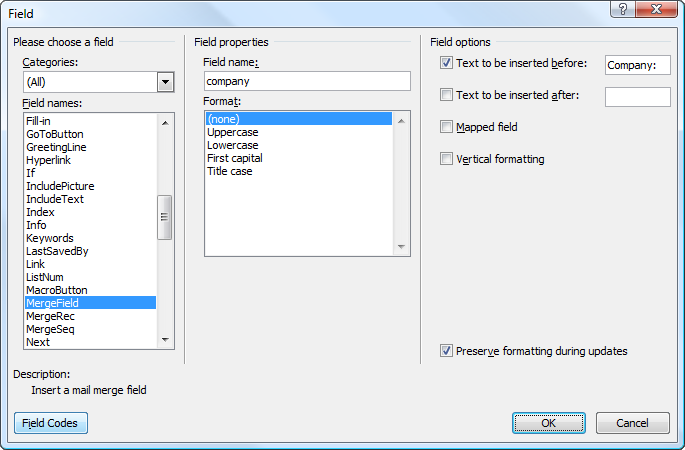Click Format list scroll-up arrow
This screenshot has height=450, width=685.
[x=402, y=120]
